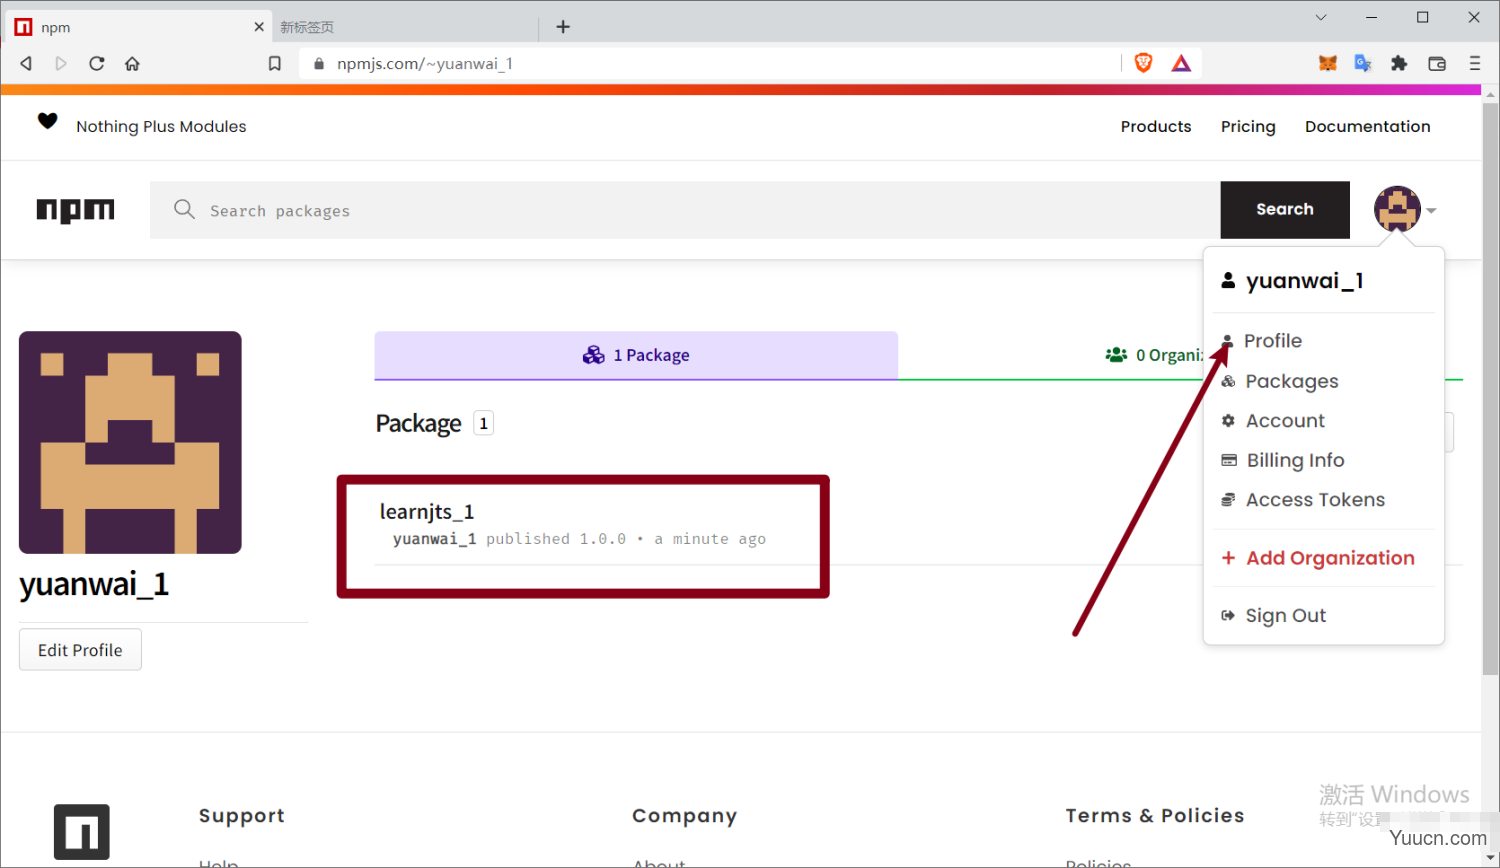Open Billing Info from the user menu
Screen dimensions: 1500x868
point(1295,460)
